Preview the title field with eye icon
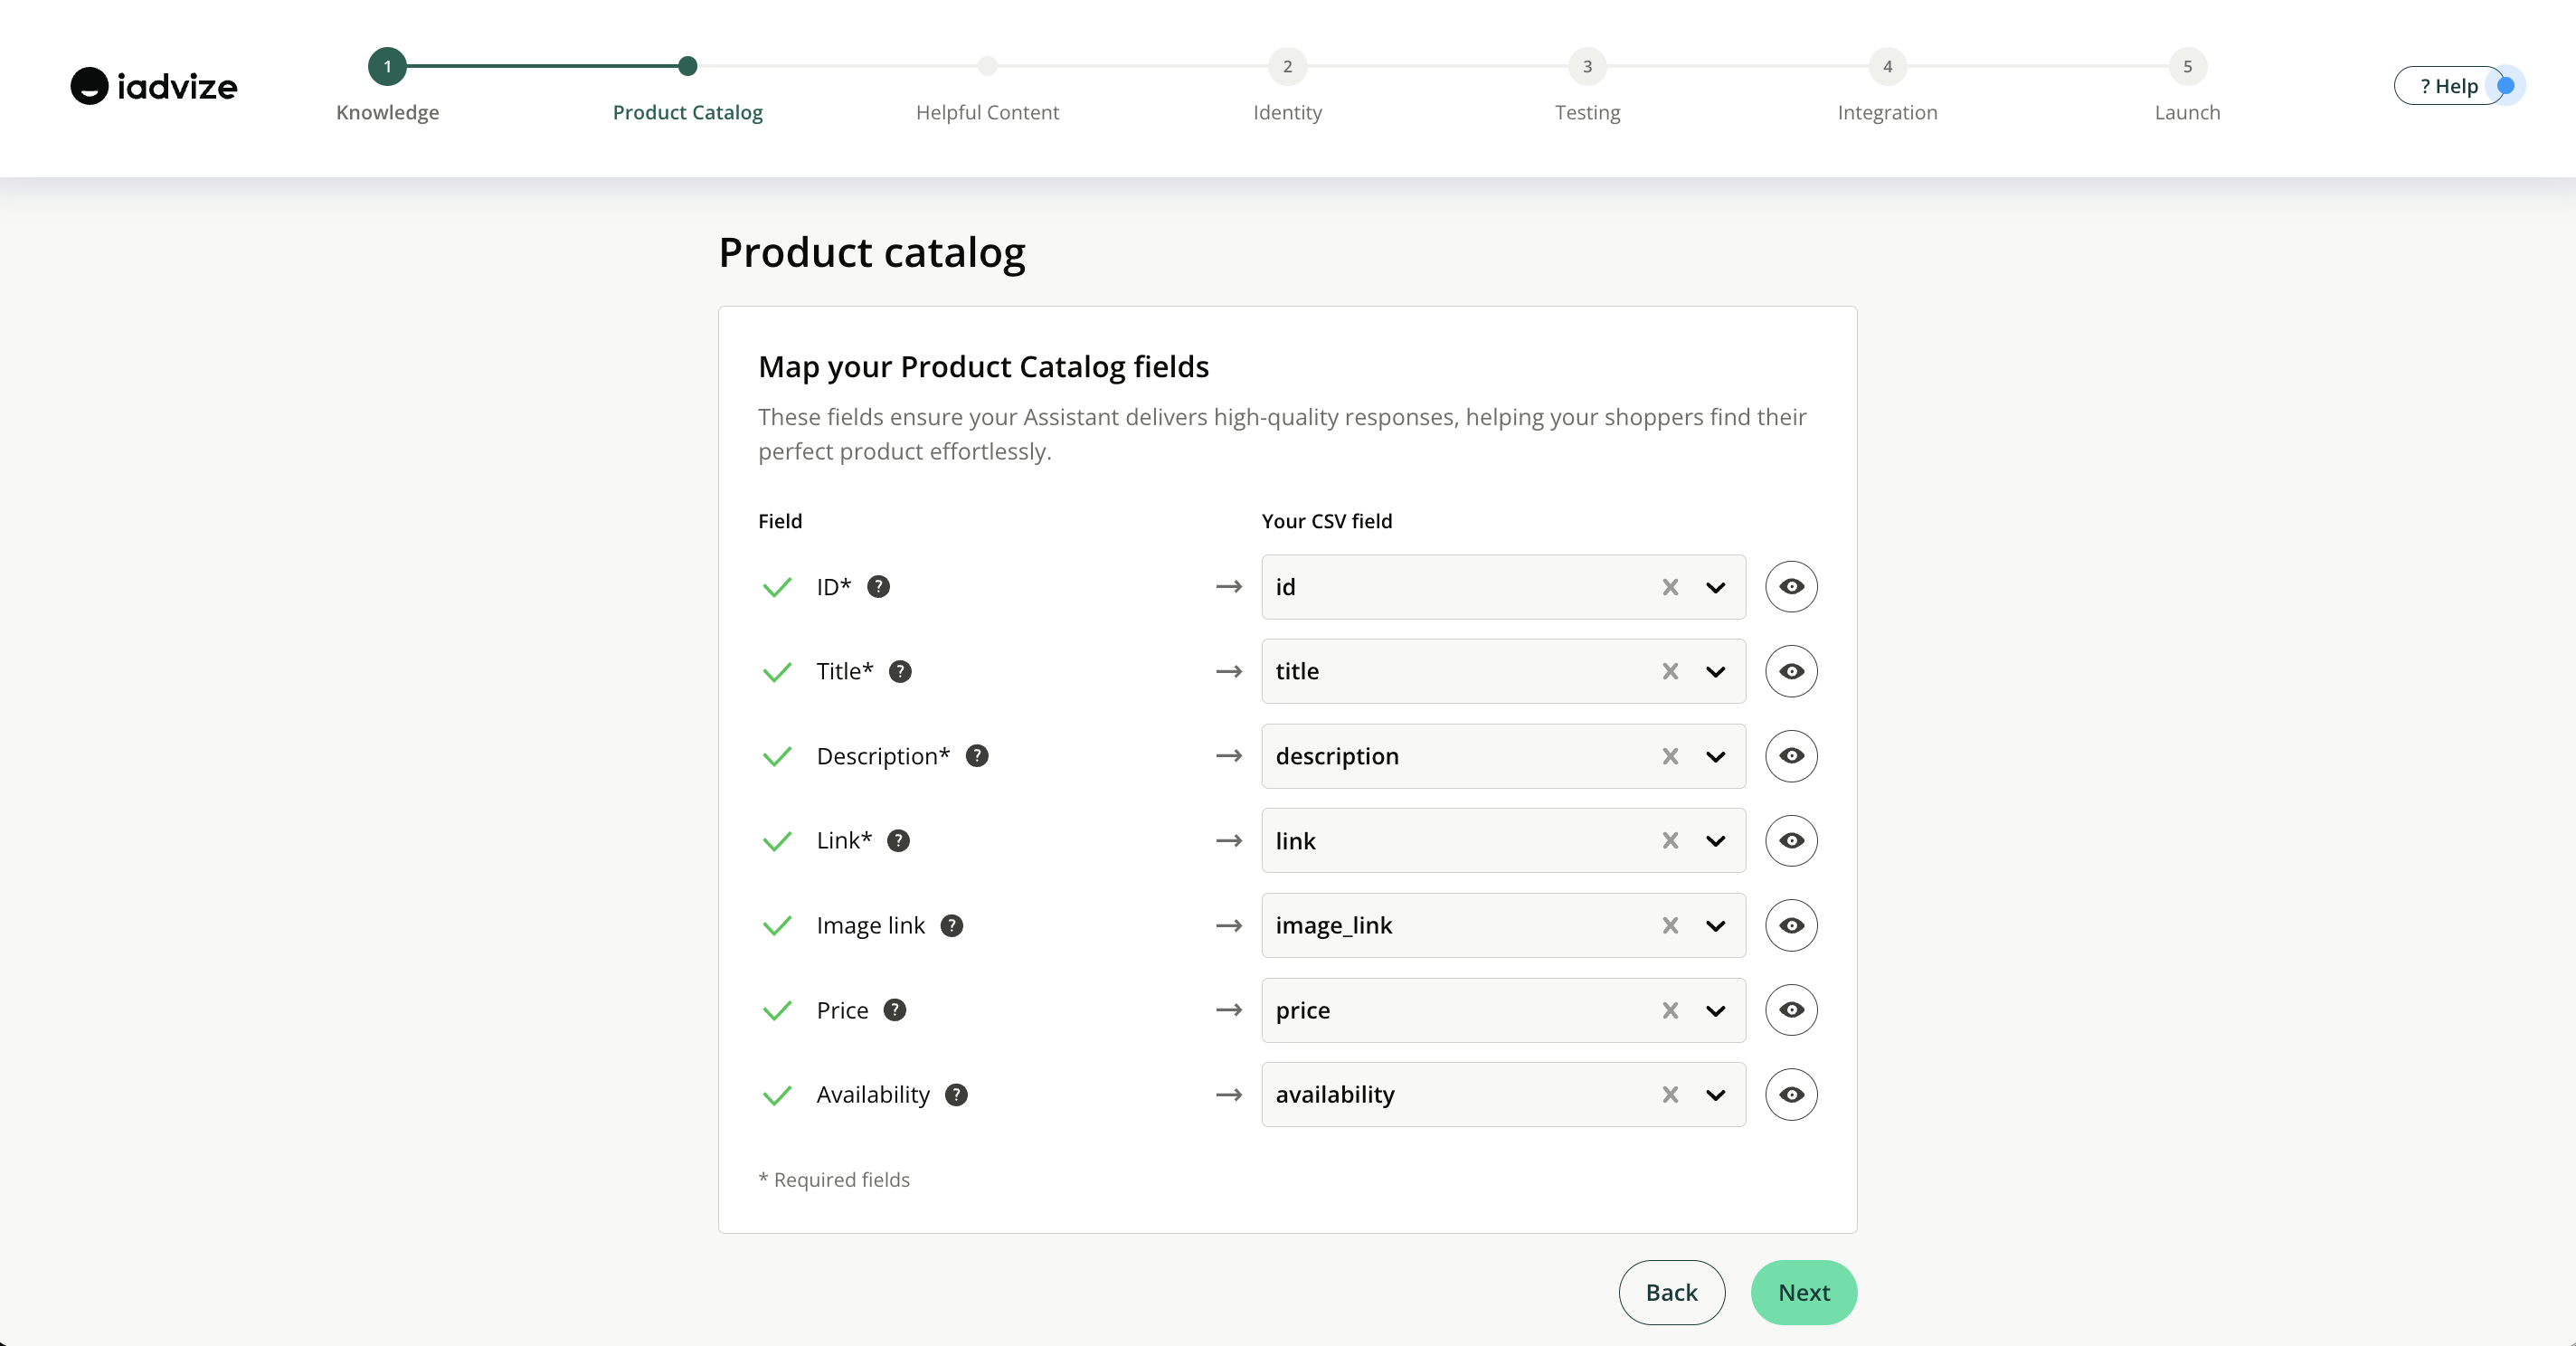The image size is (2576, 1346). (x=1791, y=672)
